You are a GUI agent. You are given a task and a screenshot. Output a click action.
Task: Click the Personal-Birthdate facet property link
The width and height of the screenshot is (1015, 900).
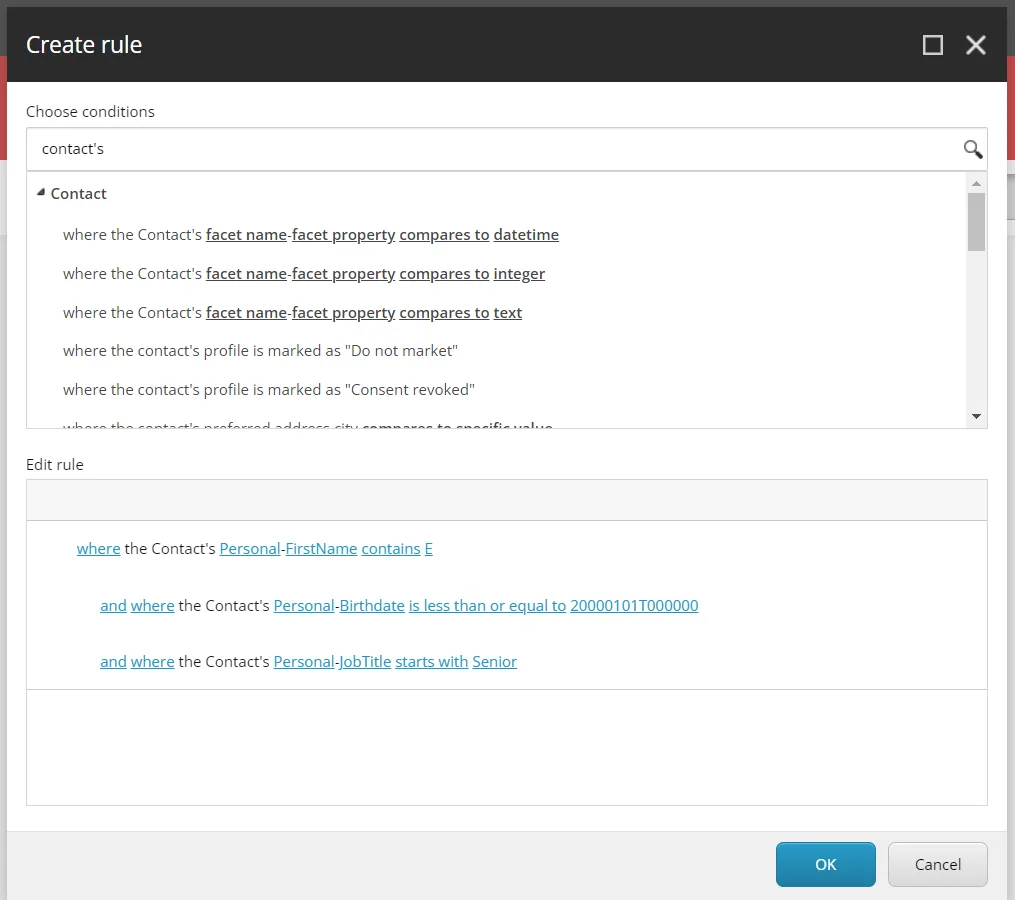coord(372,606)
